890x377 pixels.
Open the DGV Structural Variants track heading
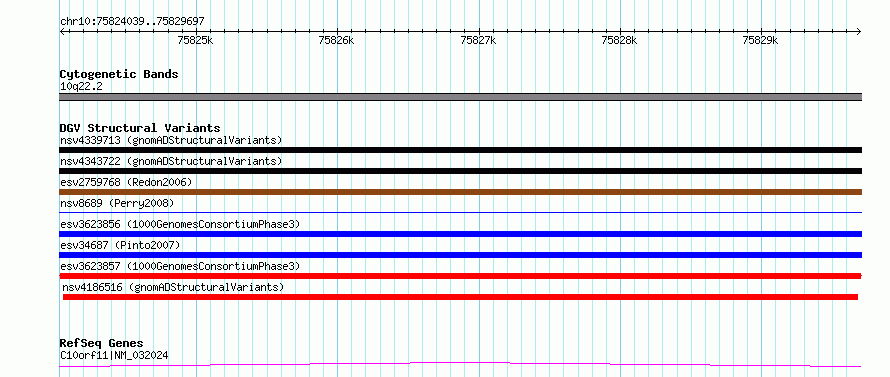click(x=140, y=128)
